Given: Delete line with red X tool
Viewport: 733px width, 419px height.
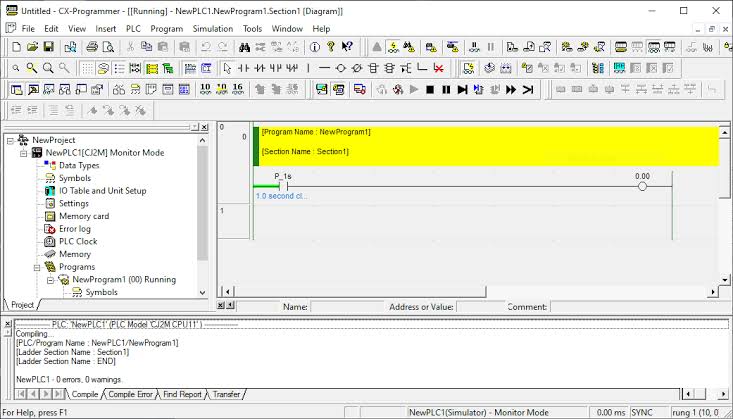Looking at the screenshot, I should point(438,68).
